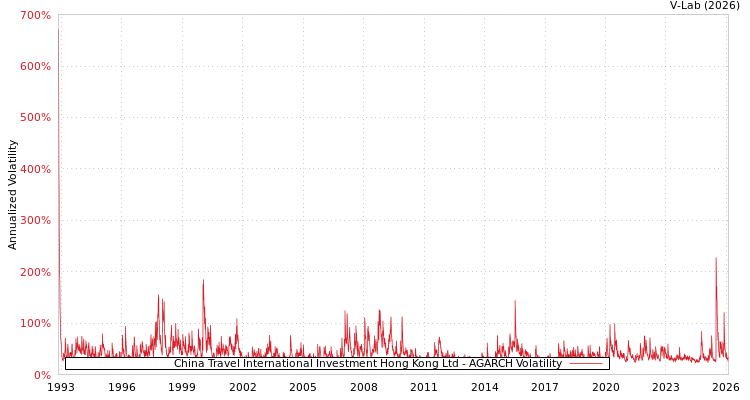Click the 2000 volatility spike peak near 185%

point(203,280)
